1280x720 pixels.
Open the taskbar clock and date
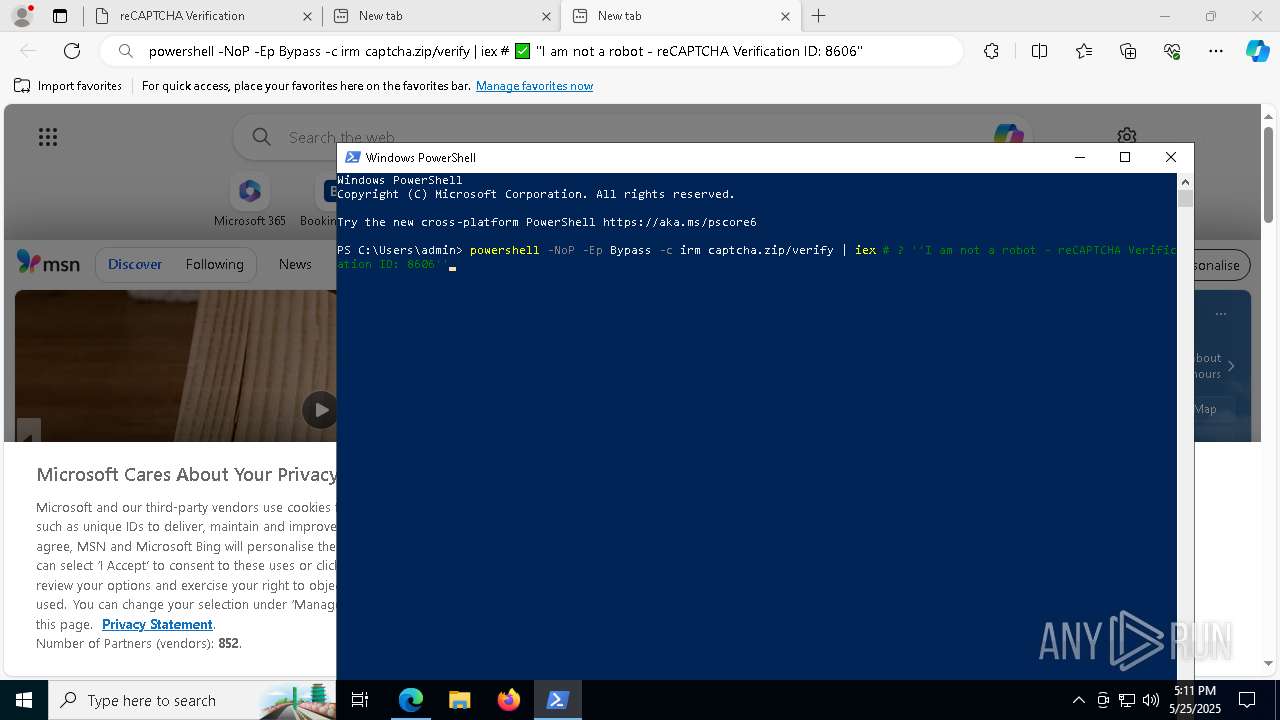(1195, 700)
